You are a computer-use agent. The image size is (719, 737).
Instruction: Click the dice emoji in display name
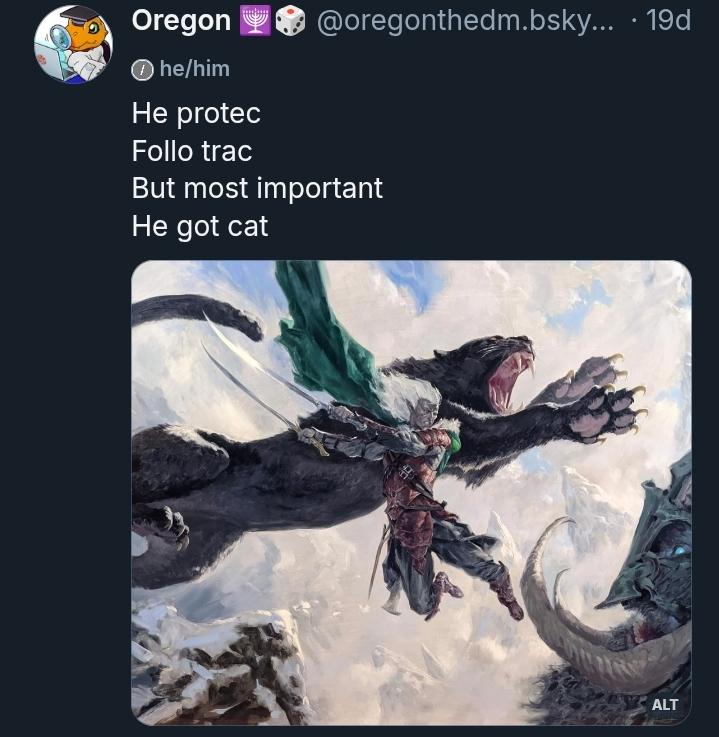(x=290, y=20)
